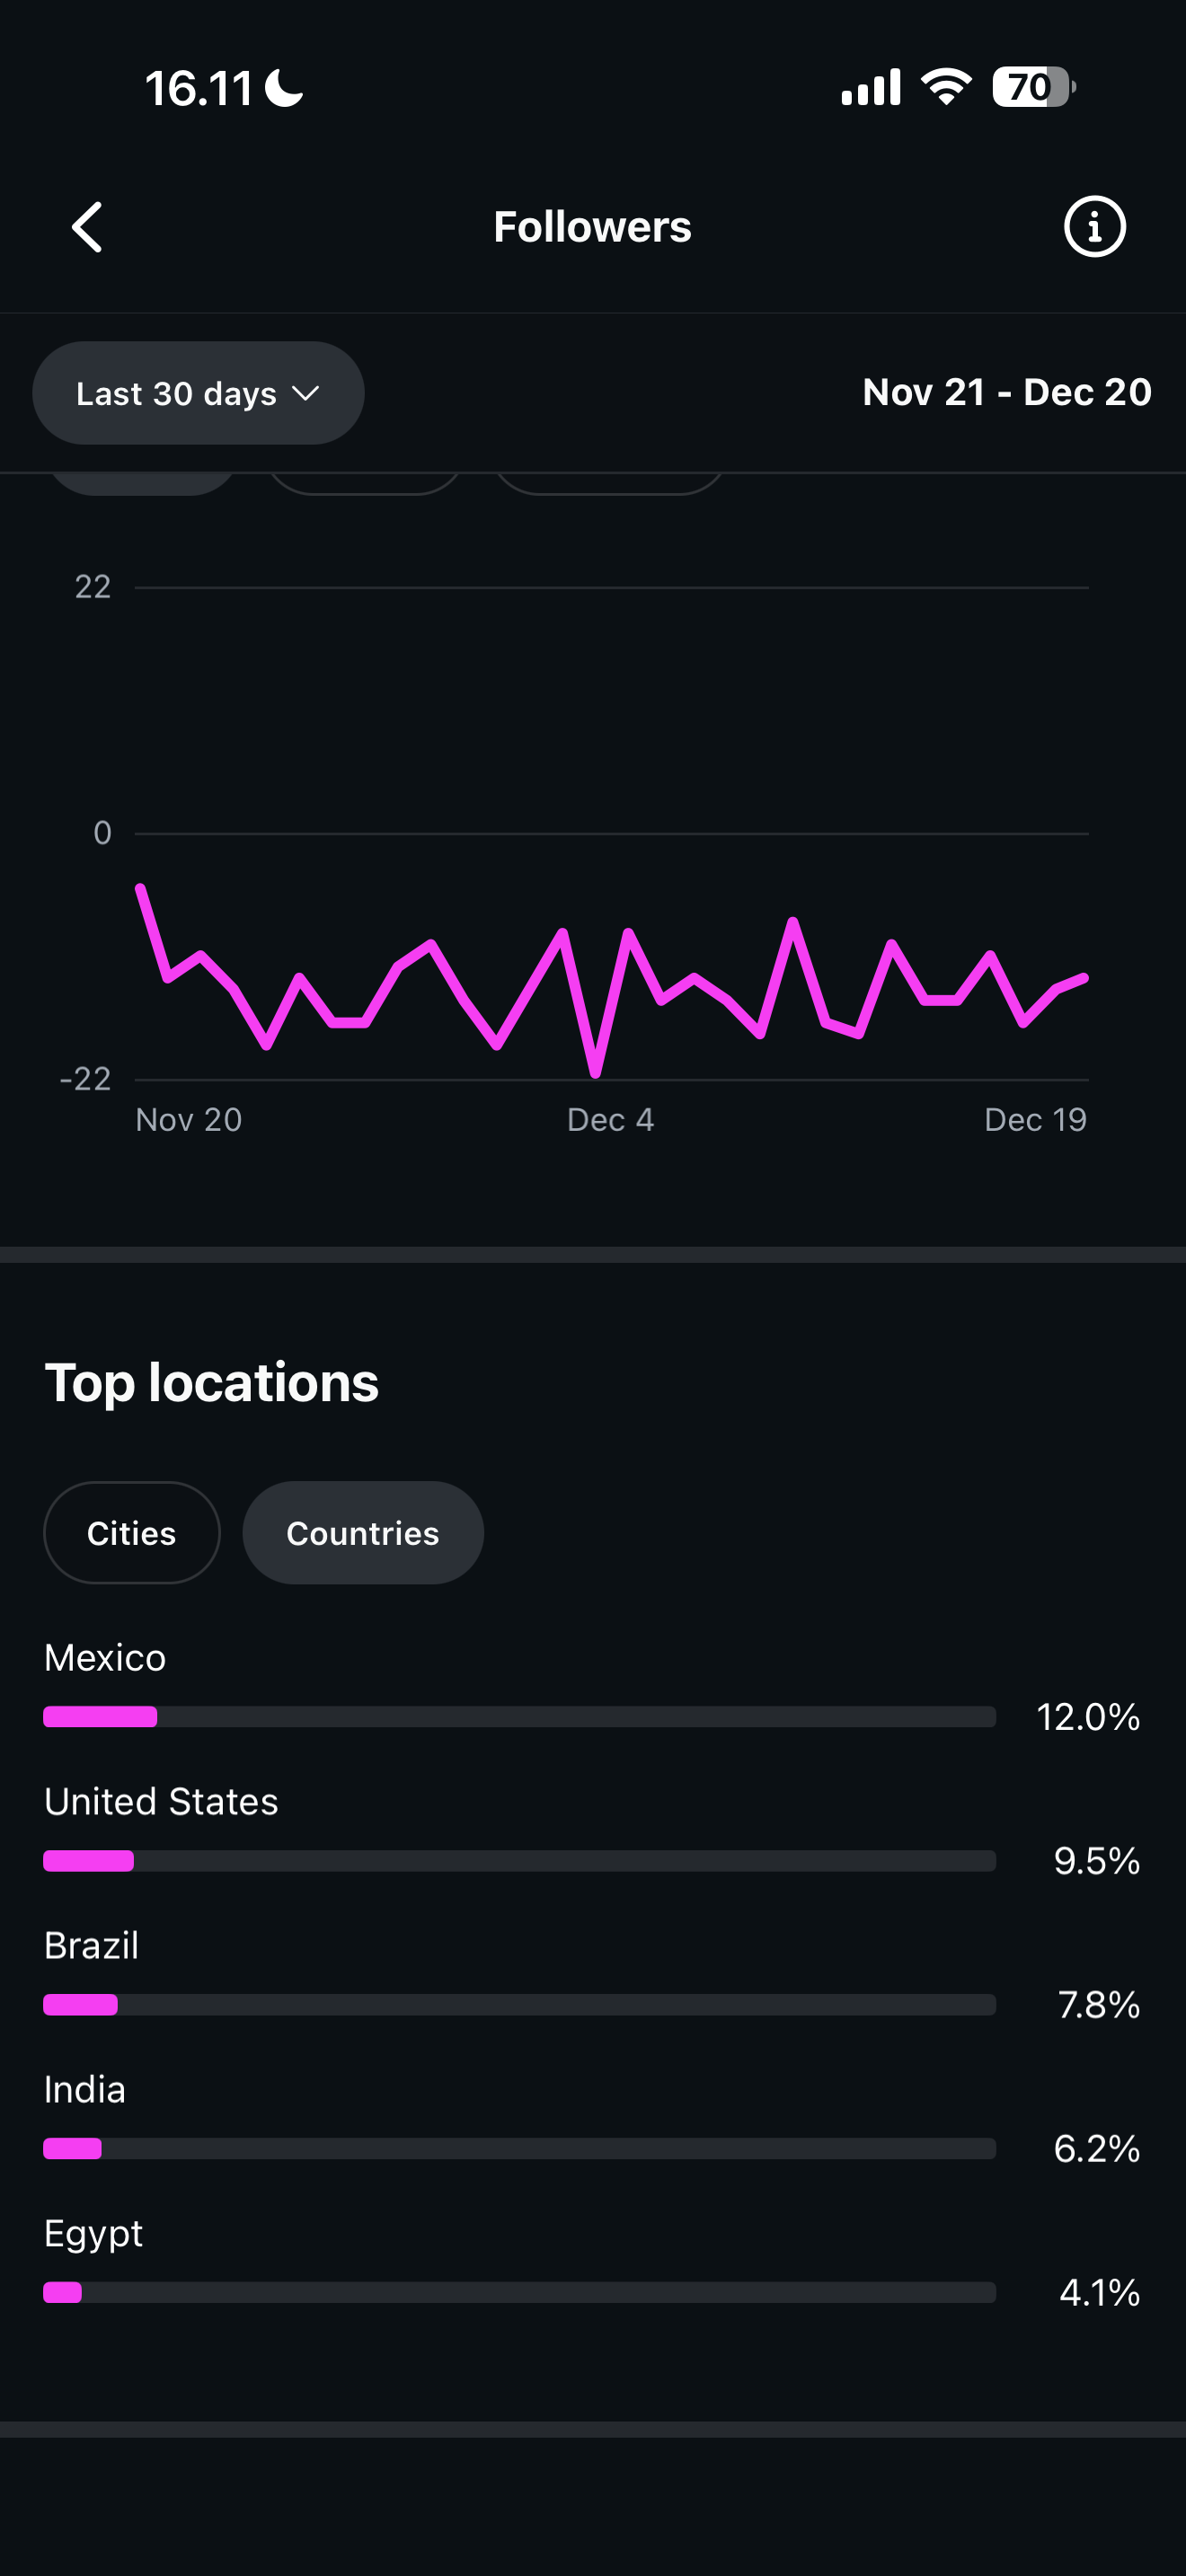Tap the Followers page title
The width and height of the screenshot is (1186, 2576).
(x=592, y=227)
